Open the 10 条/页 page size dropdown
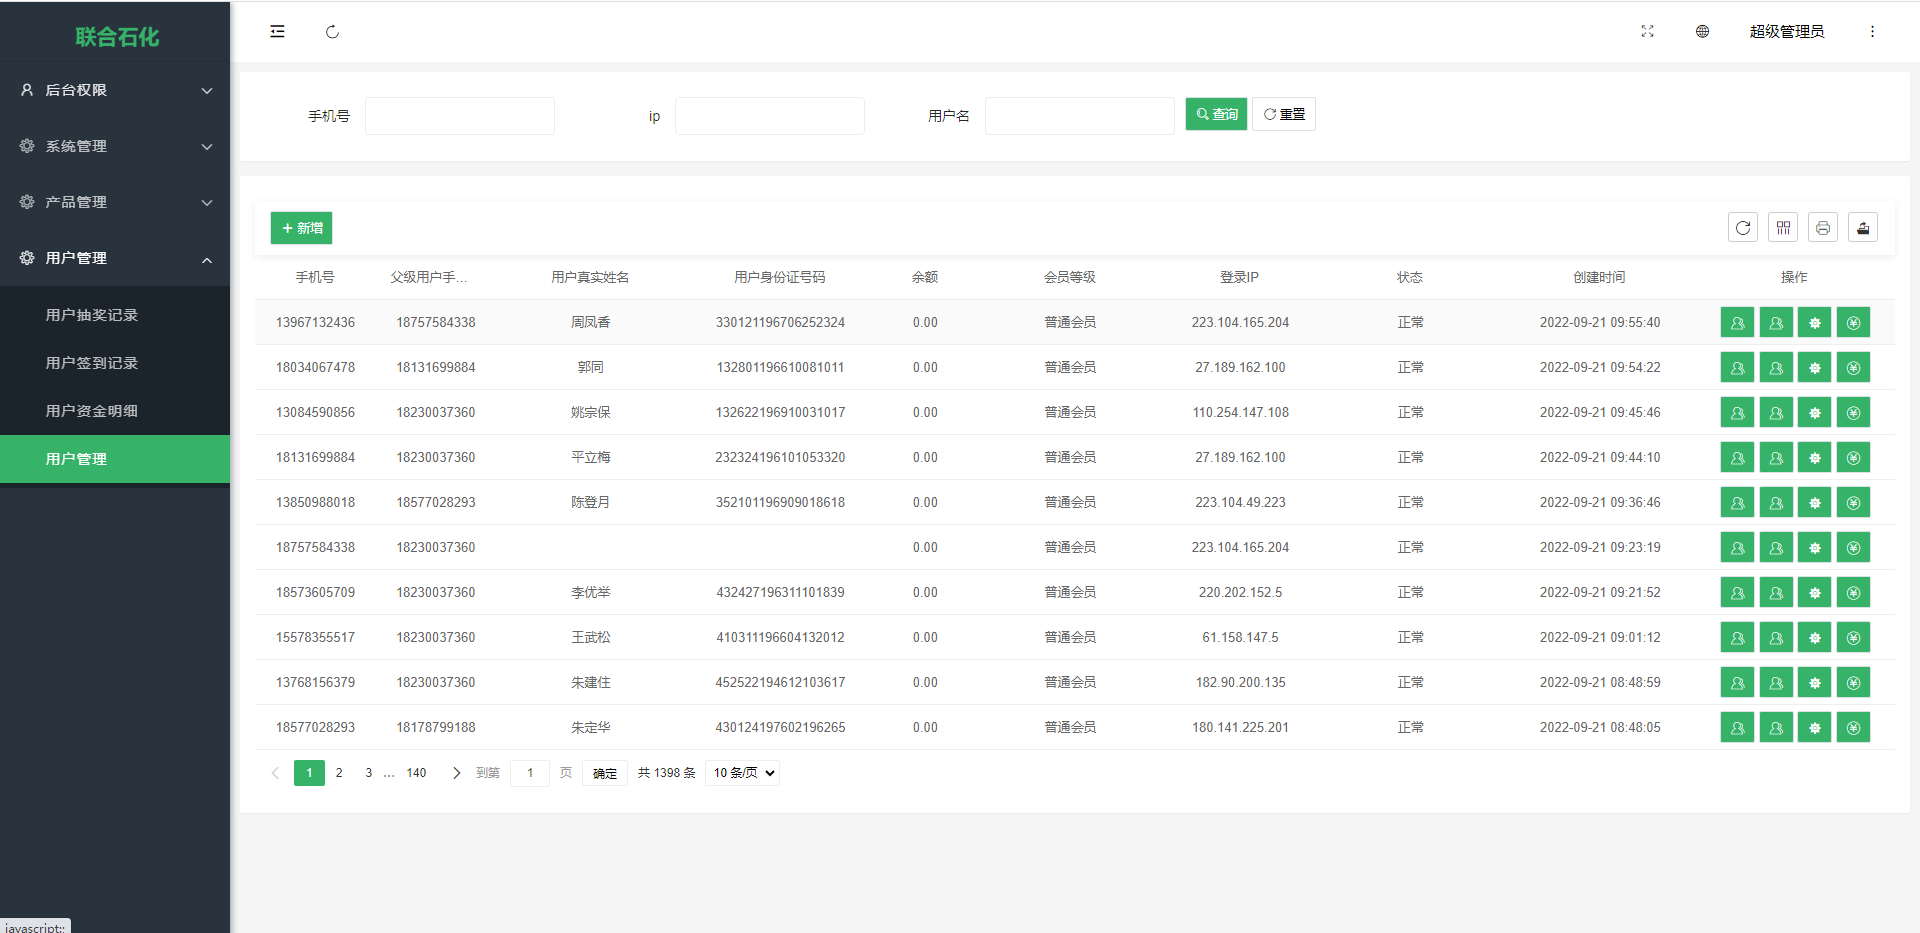 tap(743, 773)
